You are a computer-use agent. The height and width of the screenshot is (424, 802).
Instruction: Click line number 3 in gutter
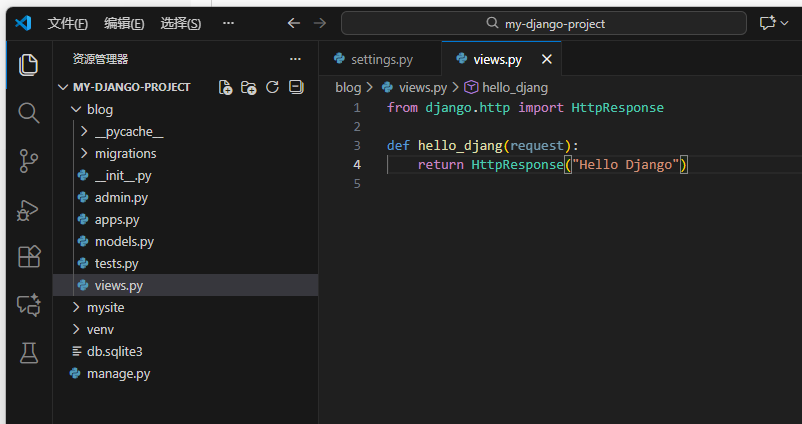[357, 146]
